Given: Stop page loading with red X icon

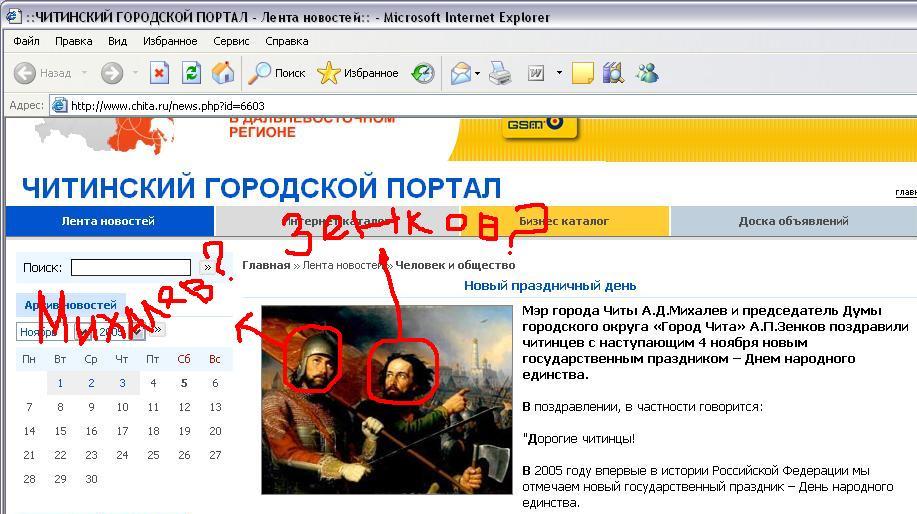Looking at the screenshot, I should [159, 73].
